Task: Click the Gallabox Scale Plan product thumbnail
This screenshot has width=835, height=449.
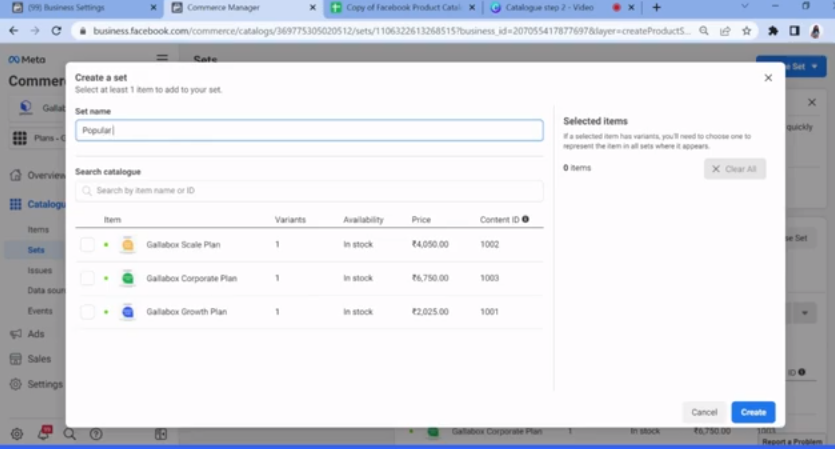Action: tap(128, 244)
